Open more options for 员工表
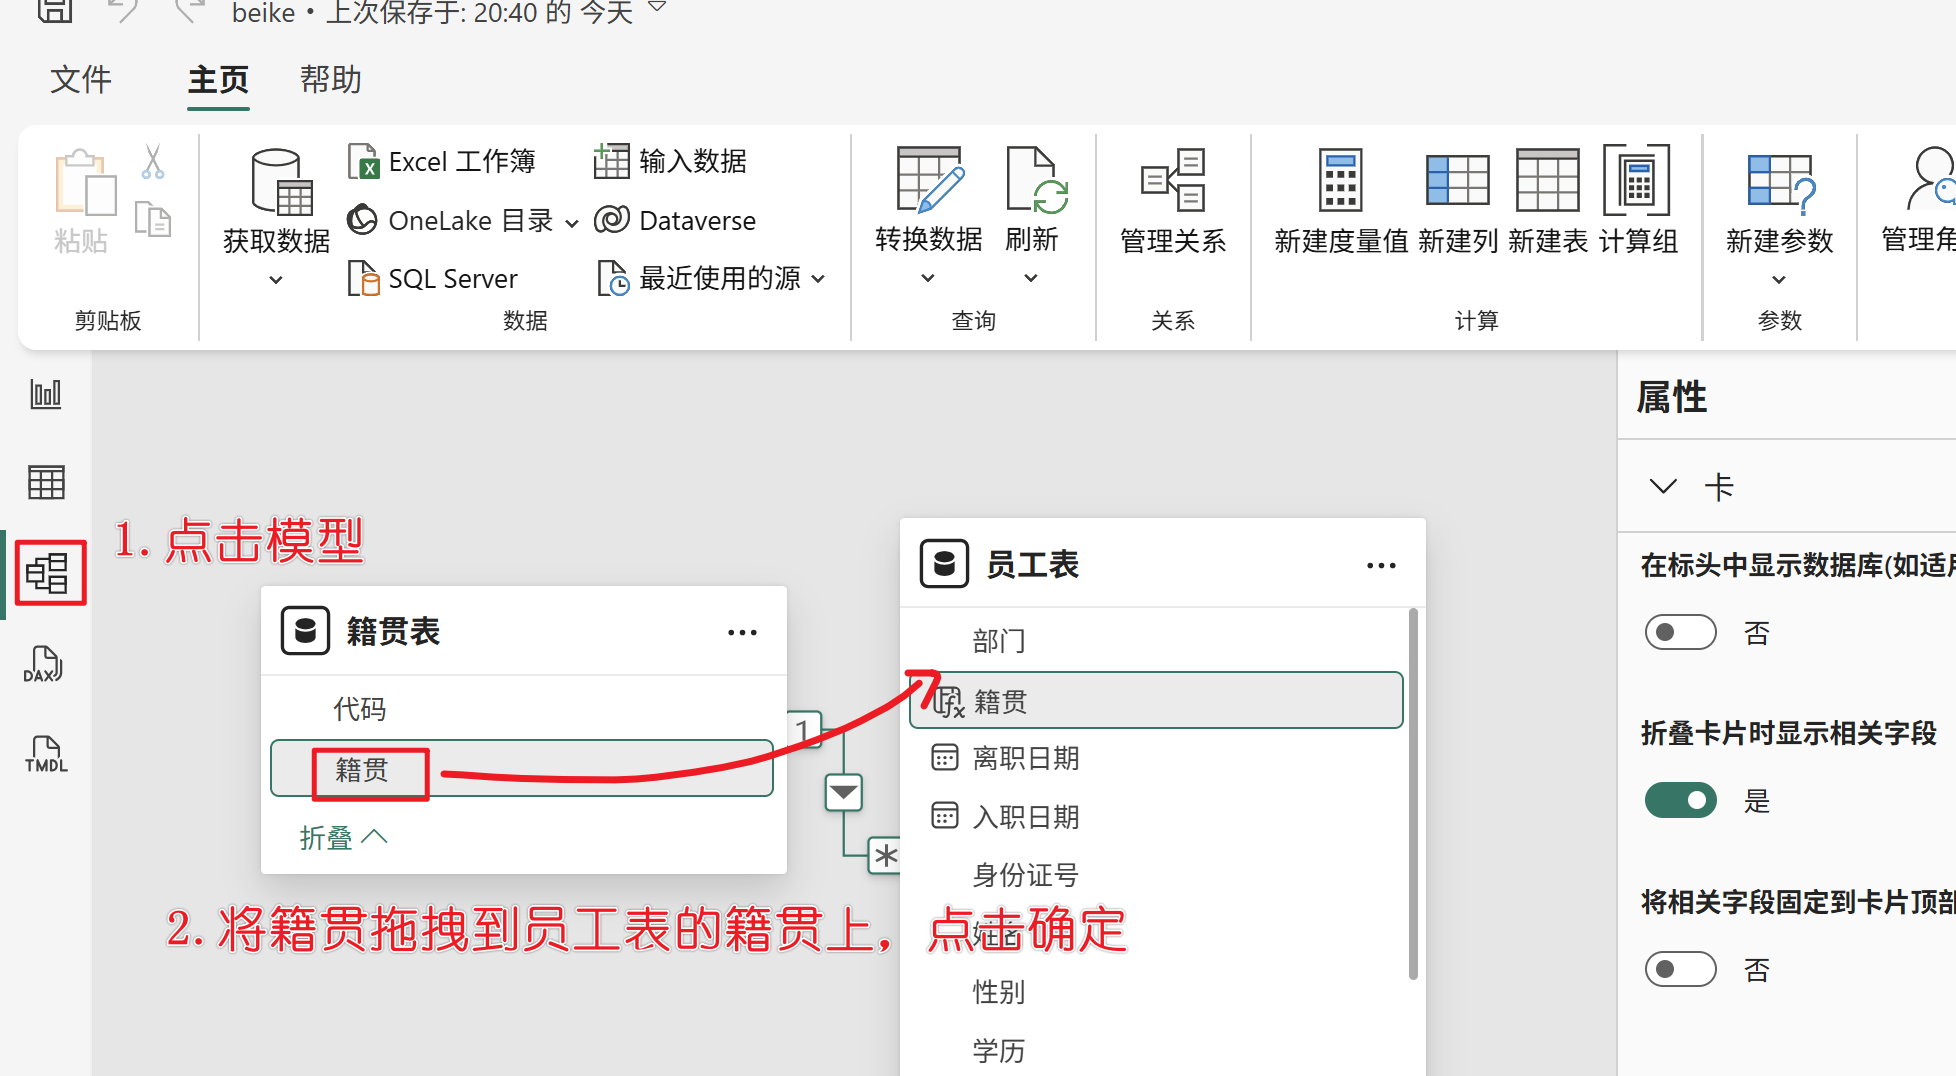The width and height of the screenshot is (1956, 1076). pos(1380,566)
